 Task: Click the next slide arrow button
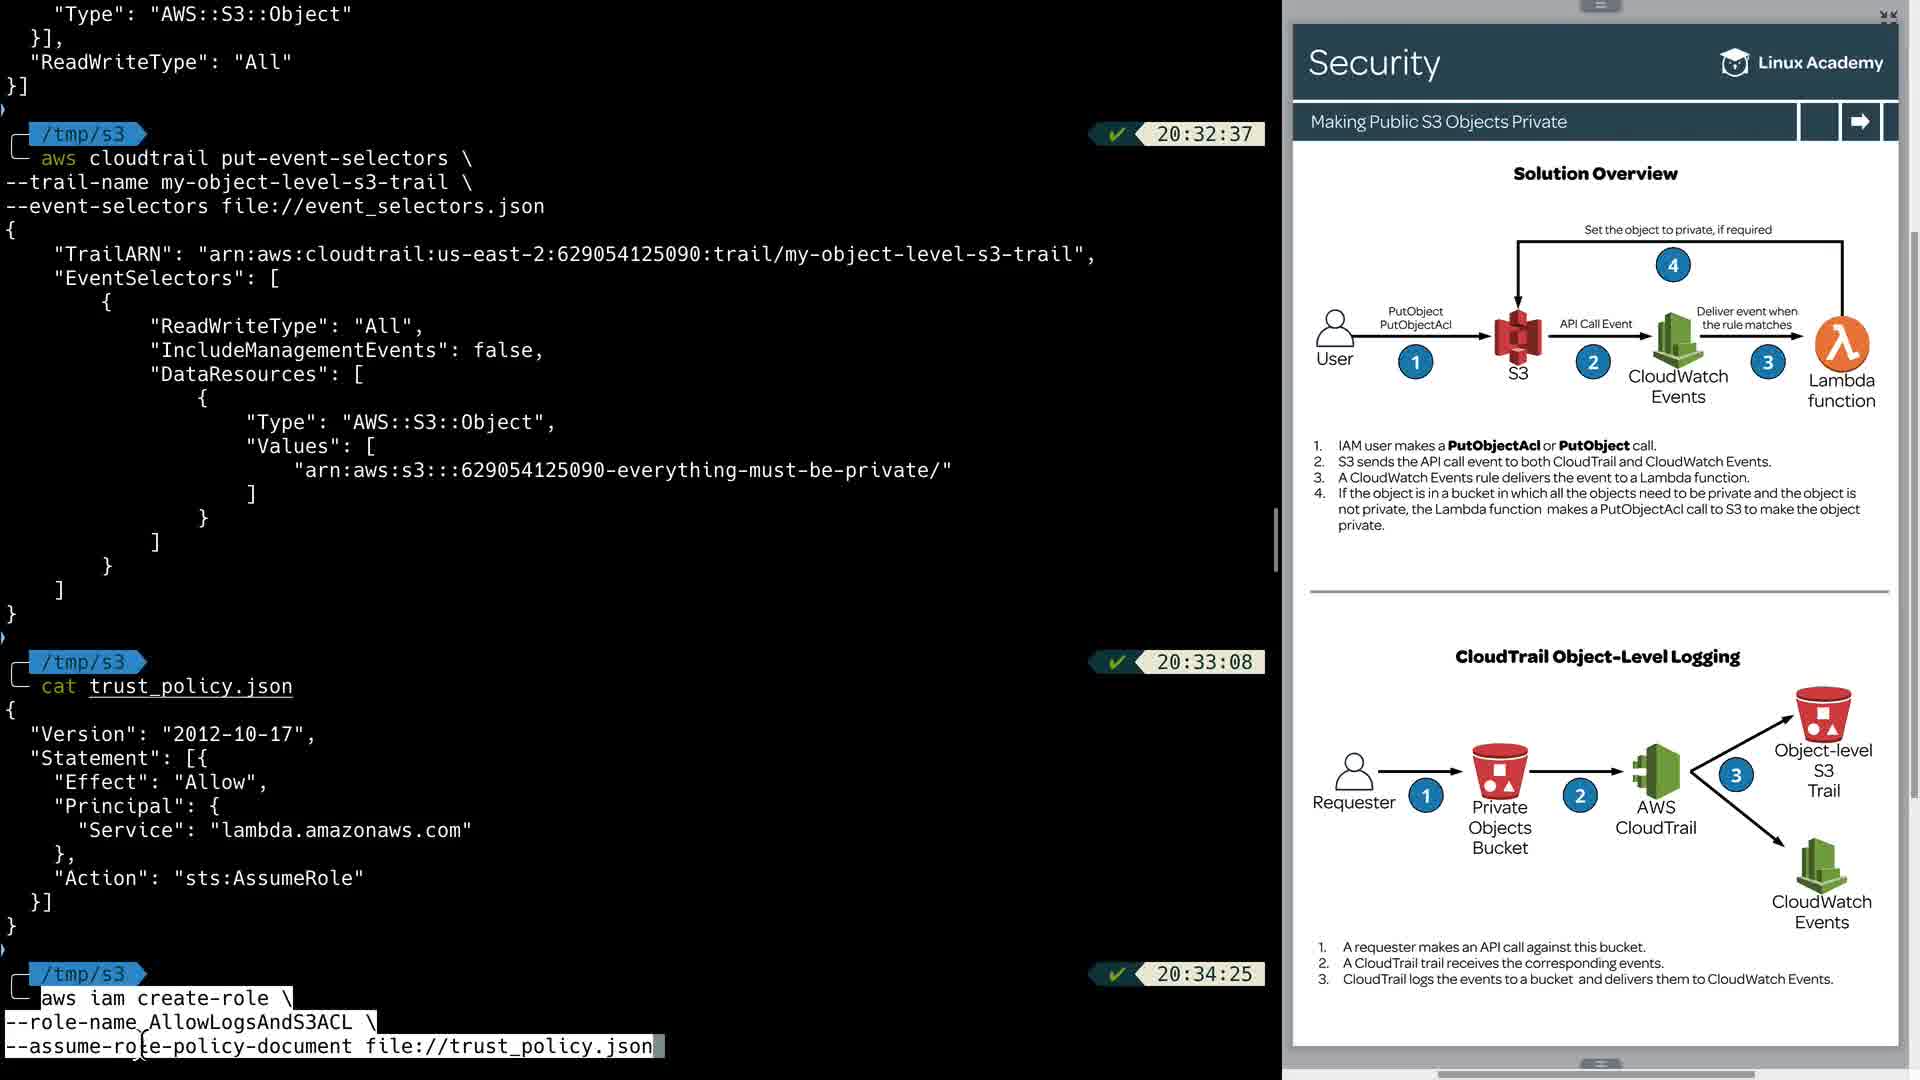pyautogui.click(x=1859, y=122)
